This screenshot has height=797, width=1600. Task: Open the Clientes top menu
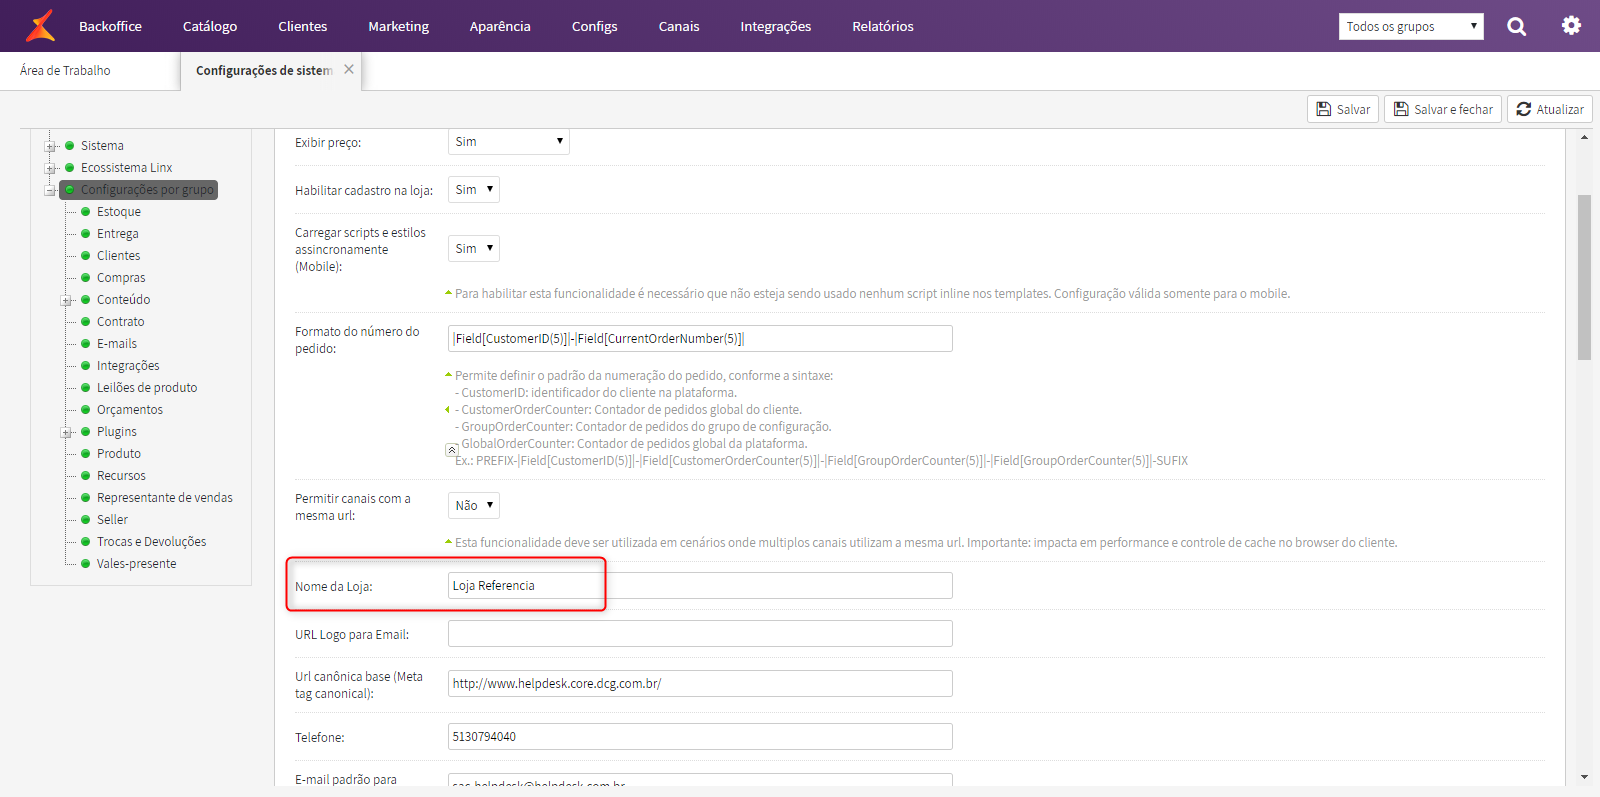point(302,26)
